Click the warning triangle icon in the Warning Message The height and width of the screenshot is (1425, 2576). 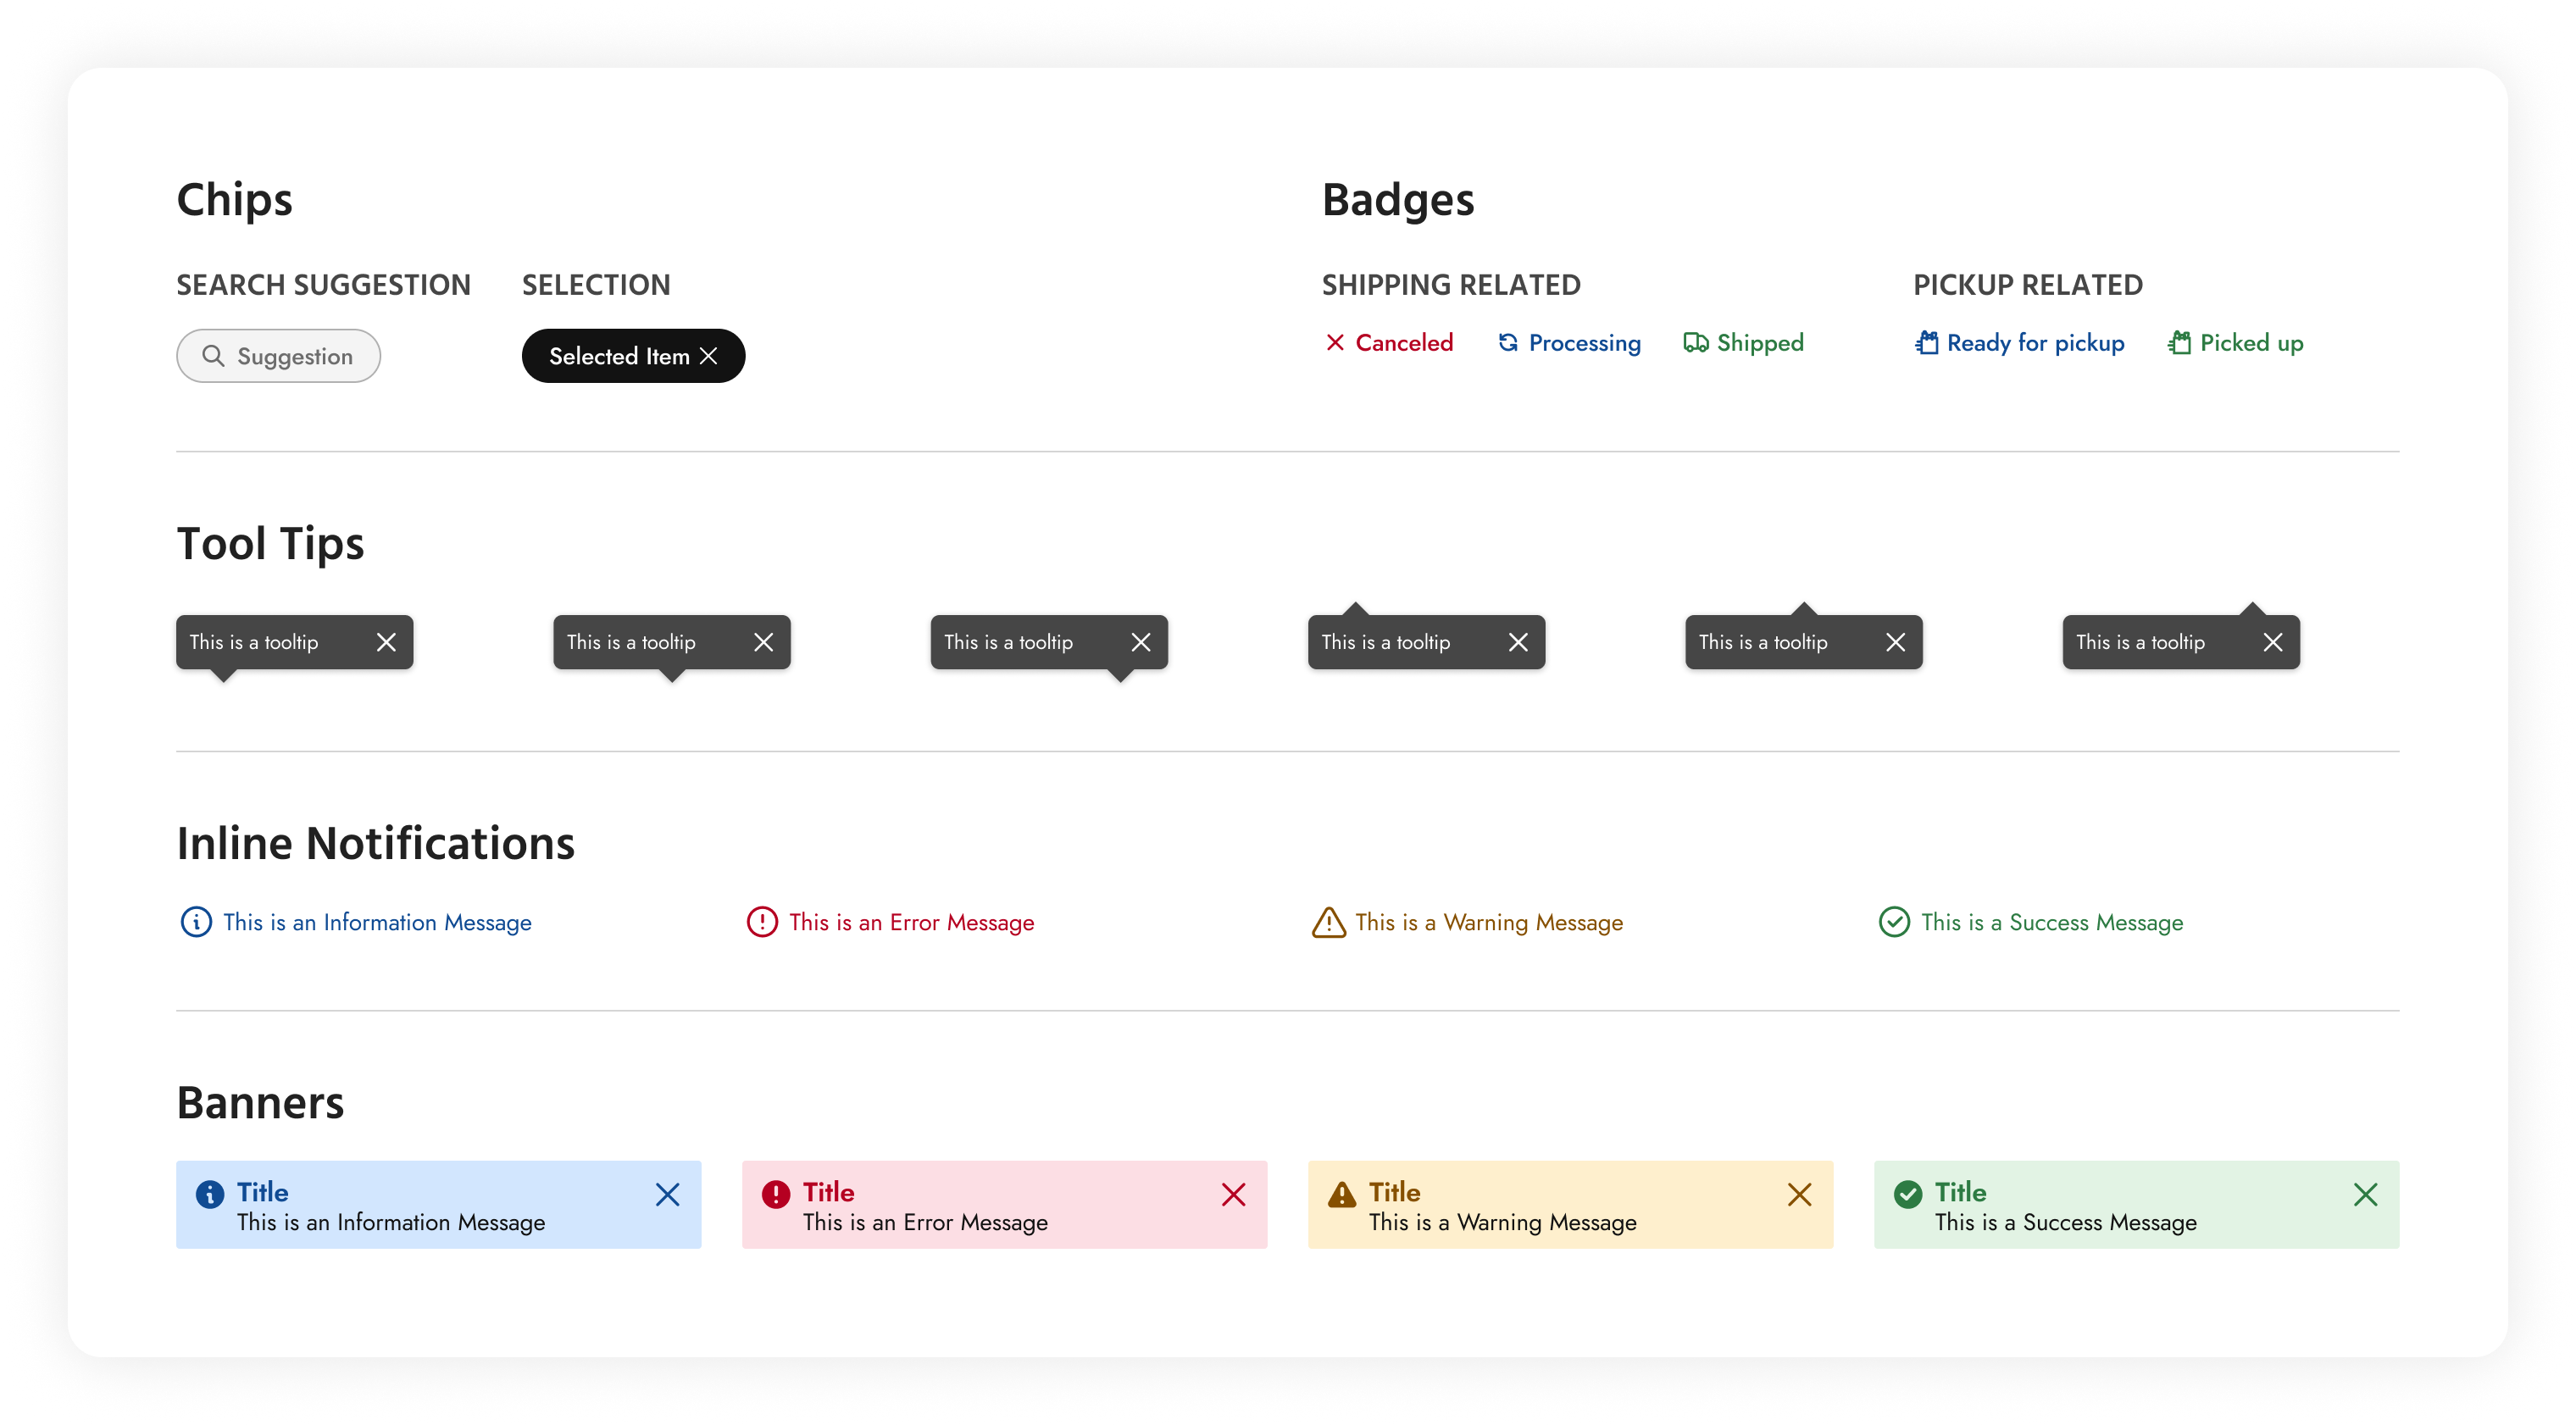[1326, 921]
